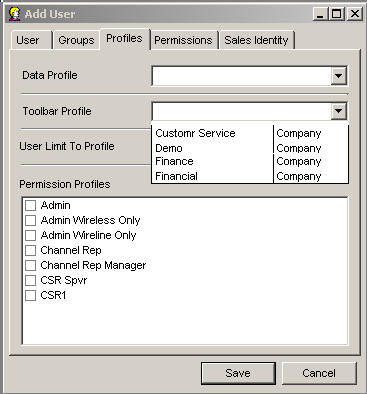This screenshot has height=394, width=367.
Task: Check the Admin permission profile
Action: (x=30, y=205)
